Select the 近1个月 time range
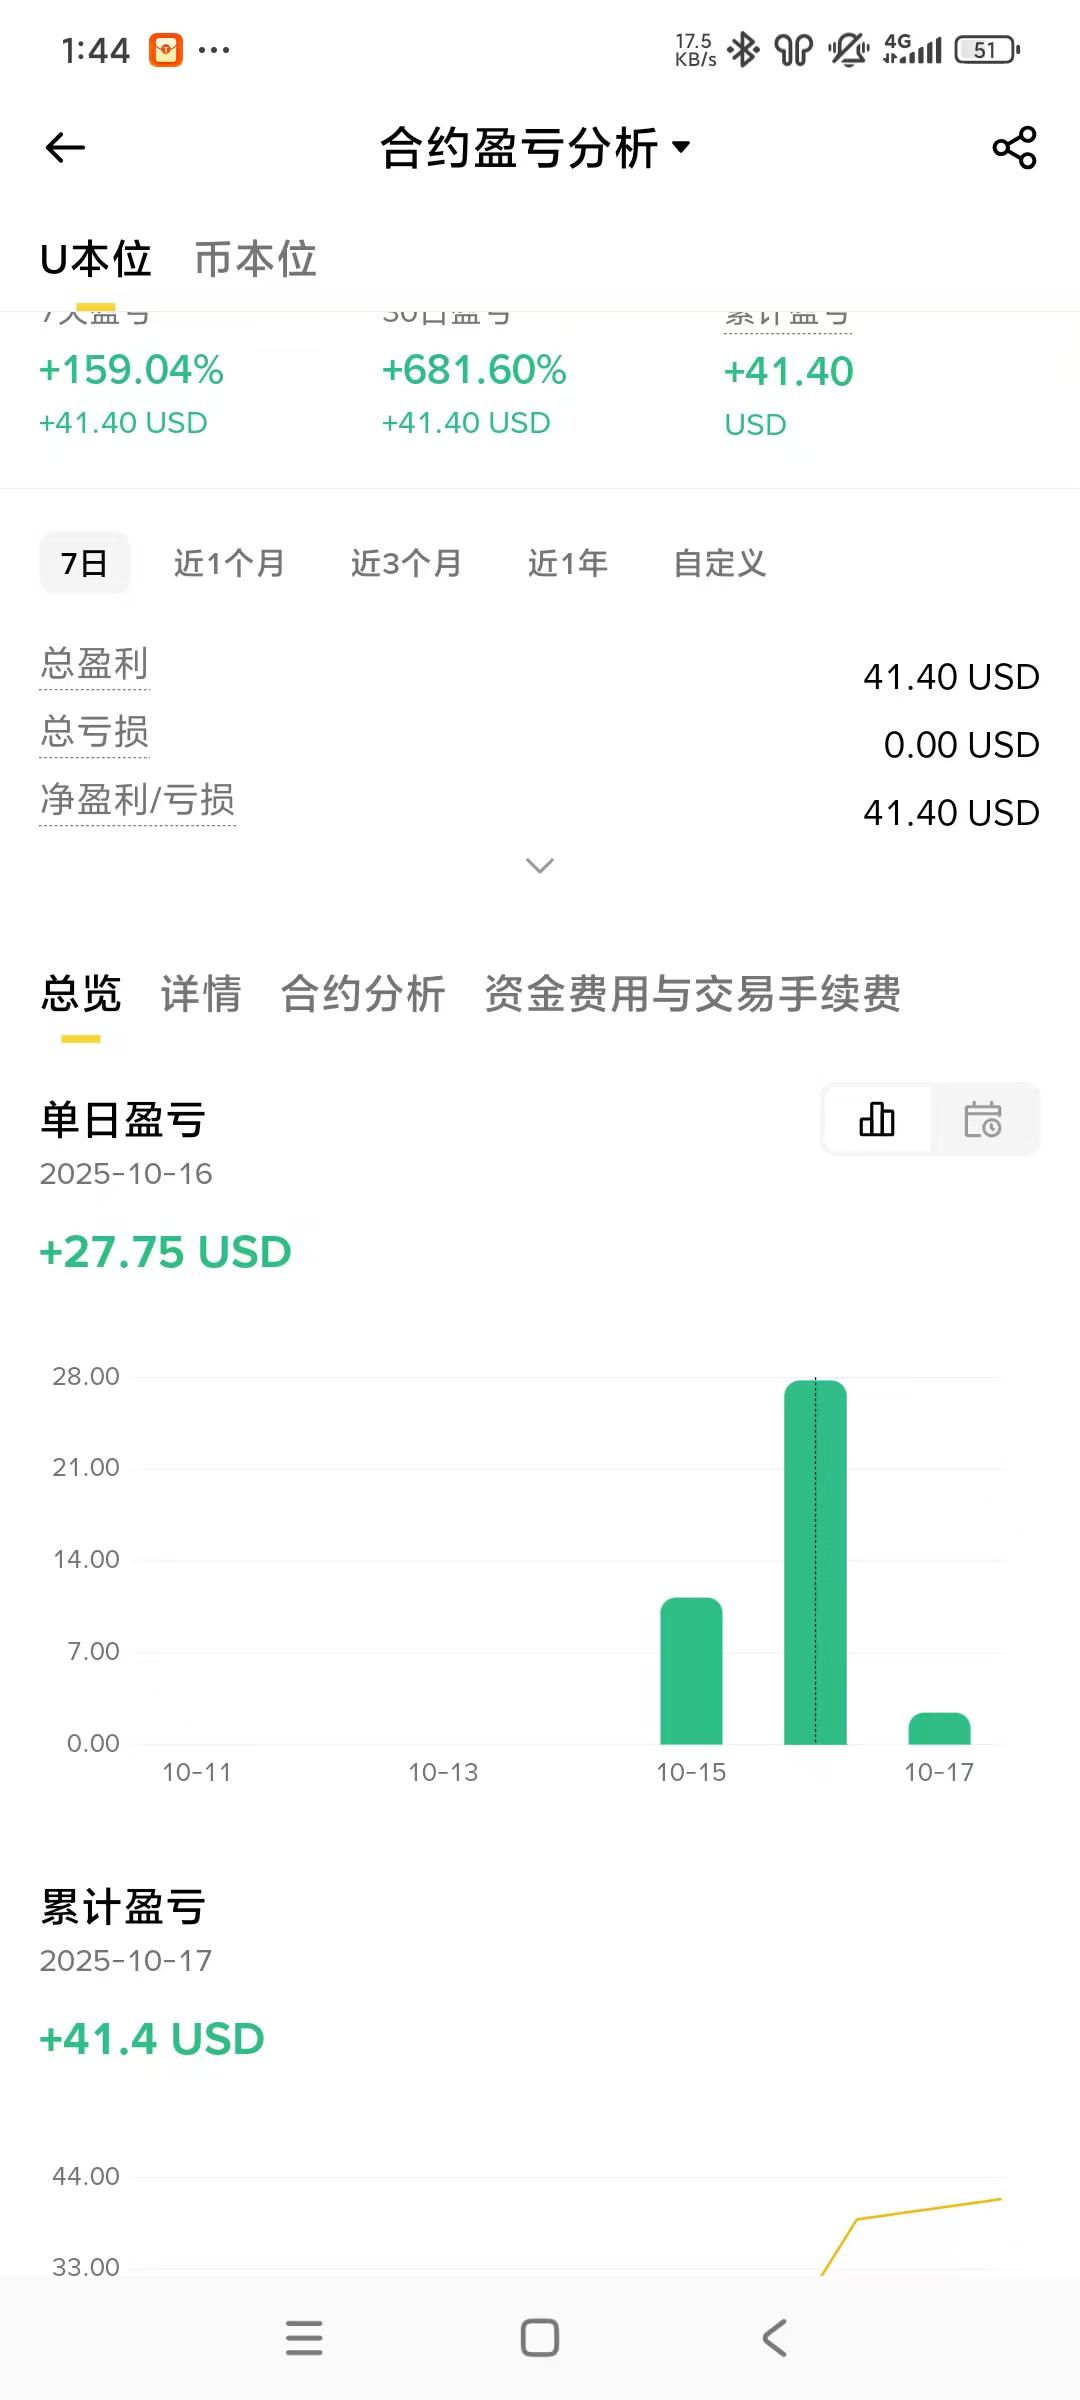The height and width of the screenshot is (2400, 1080). [229, 563]
